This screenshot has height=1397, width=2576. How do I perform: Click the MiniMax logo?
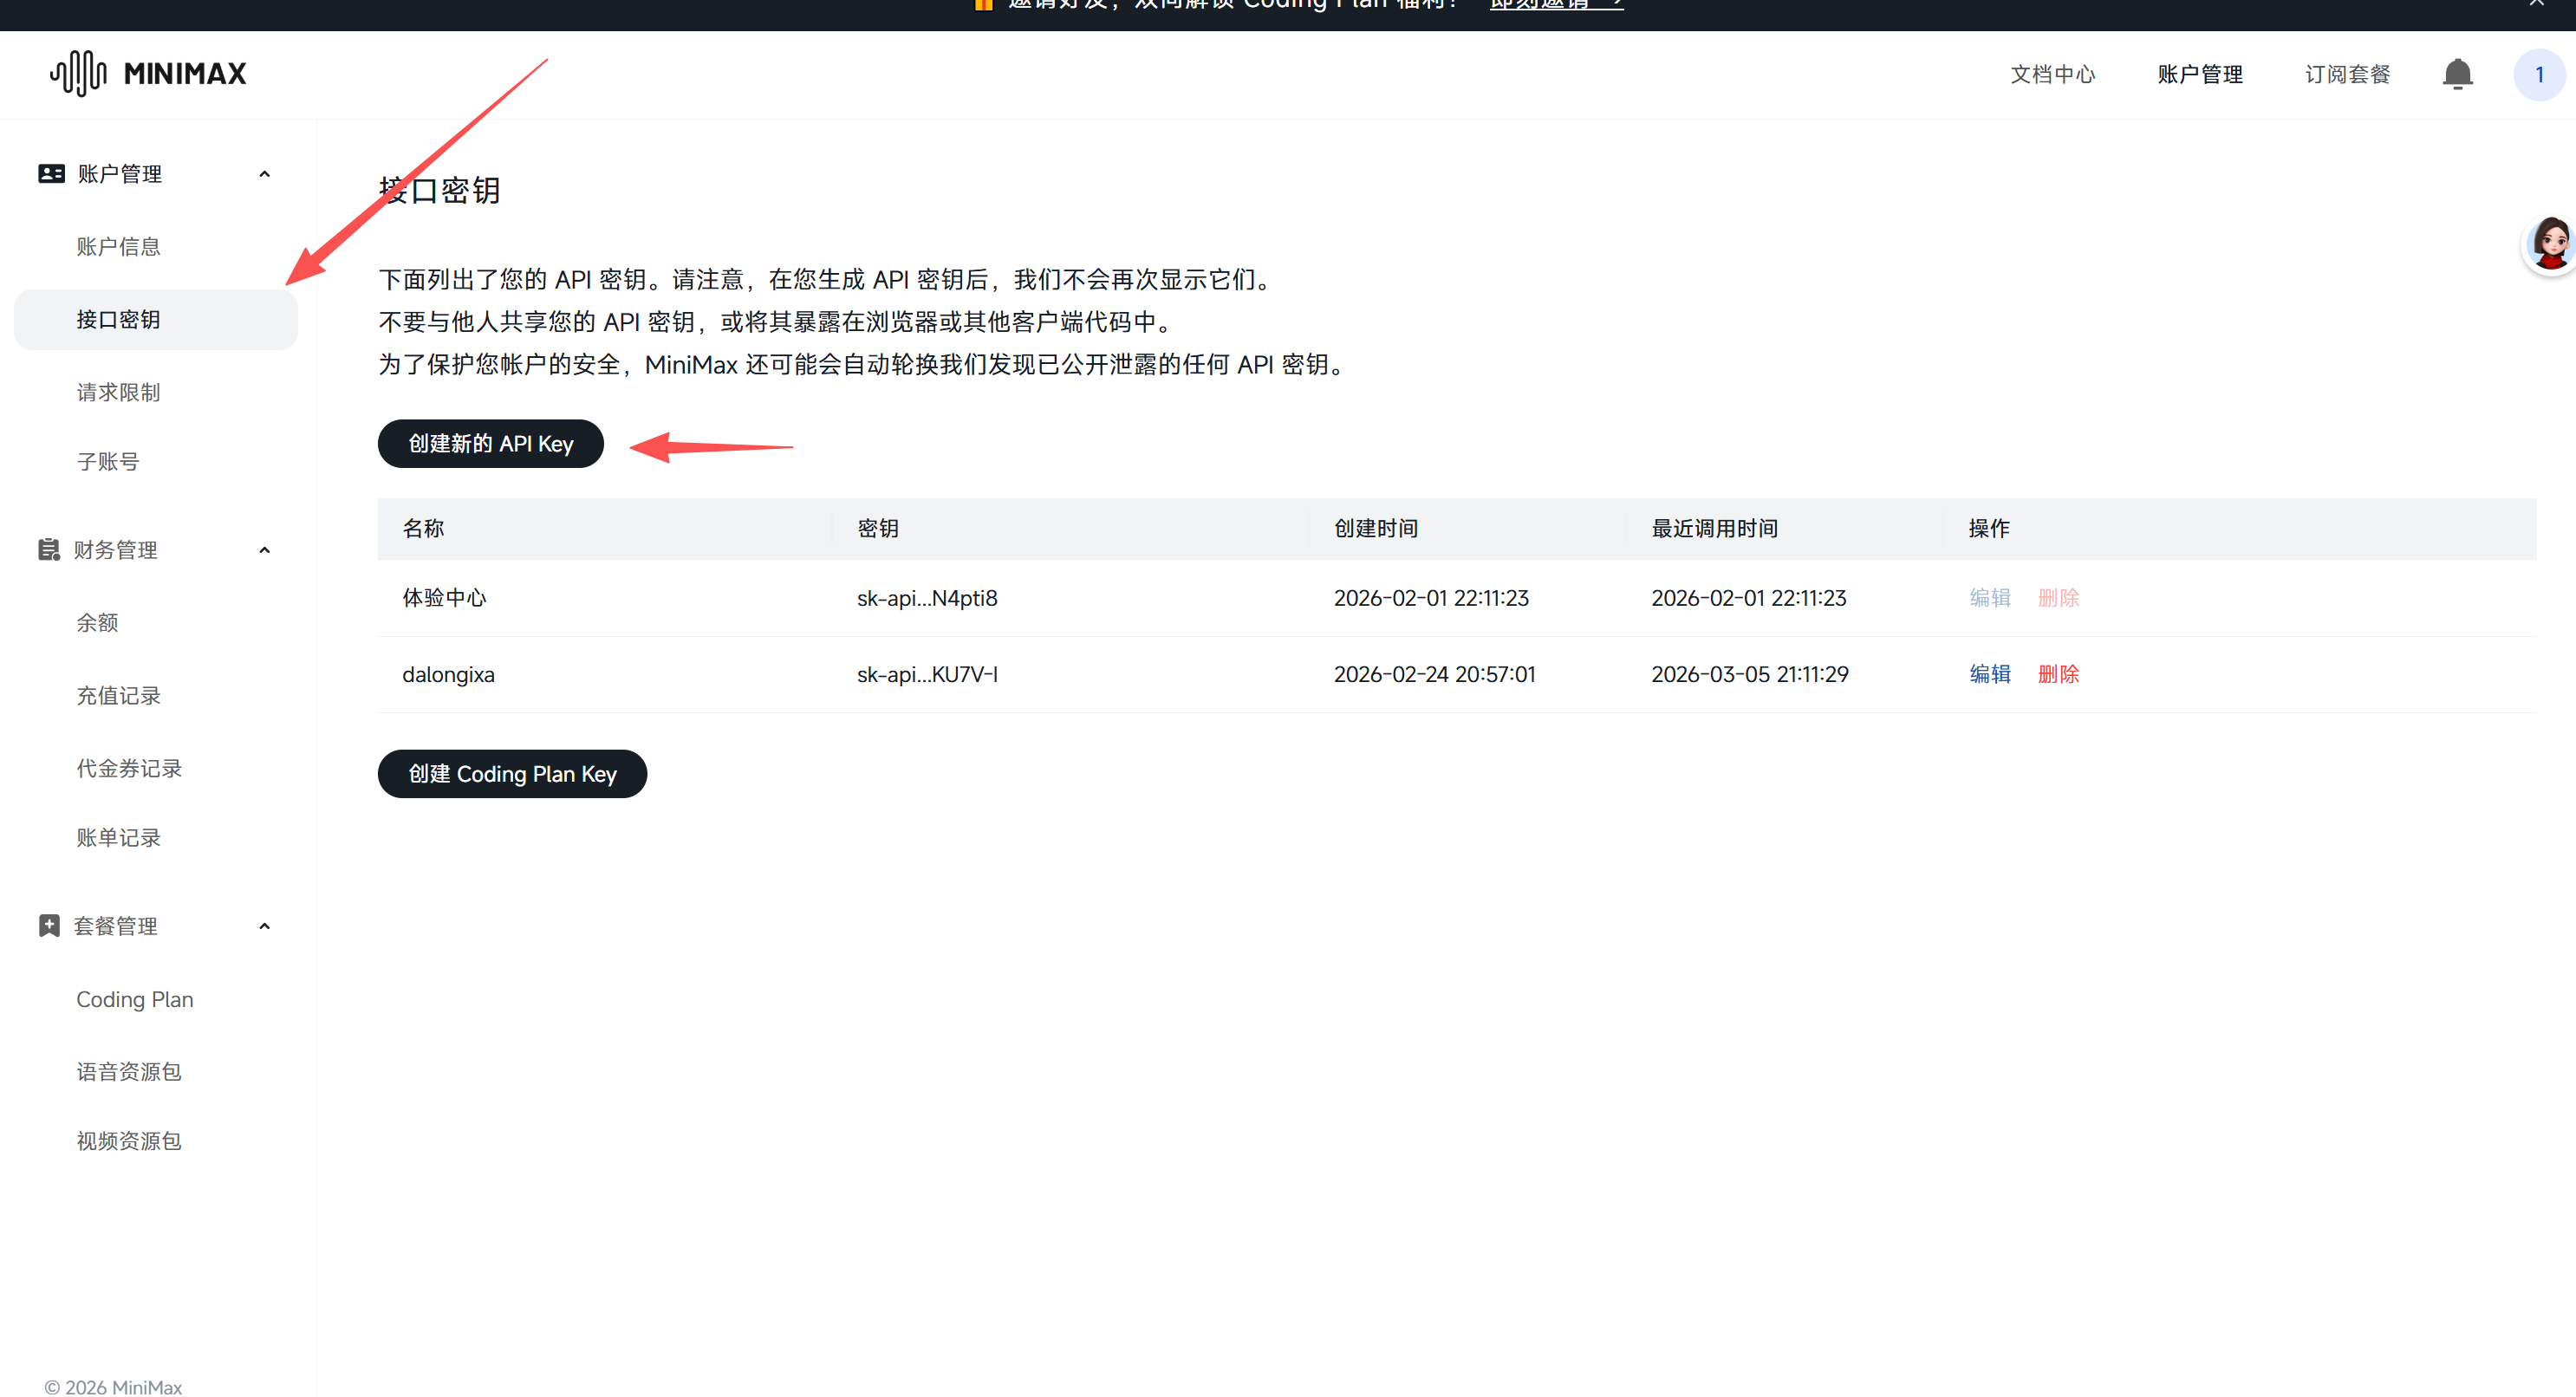click(148, 74)
